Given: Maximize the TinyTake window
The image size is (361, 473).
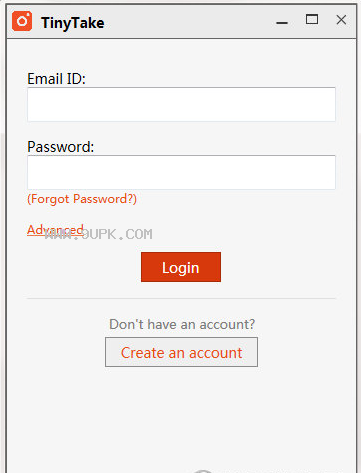Looking at the screenshot, I should click(x=312, y=19).
